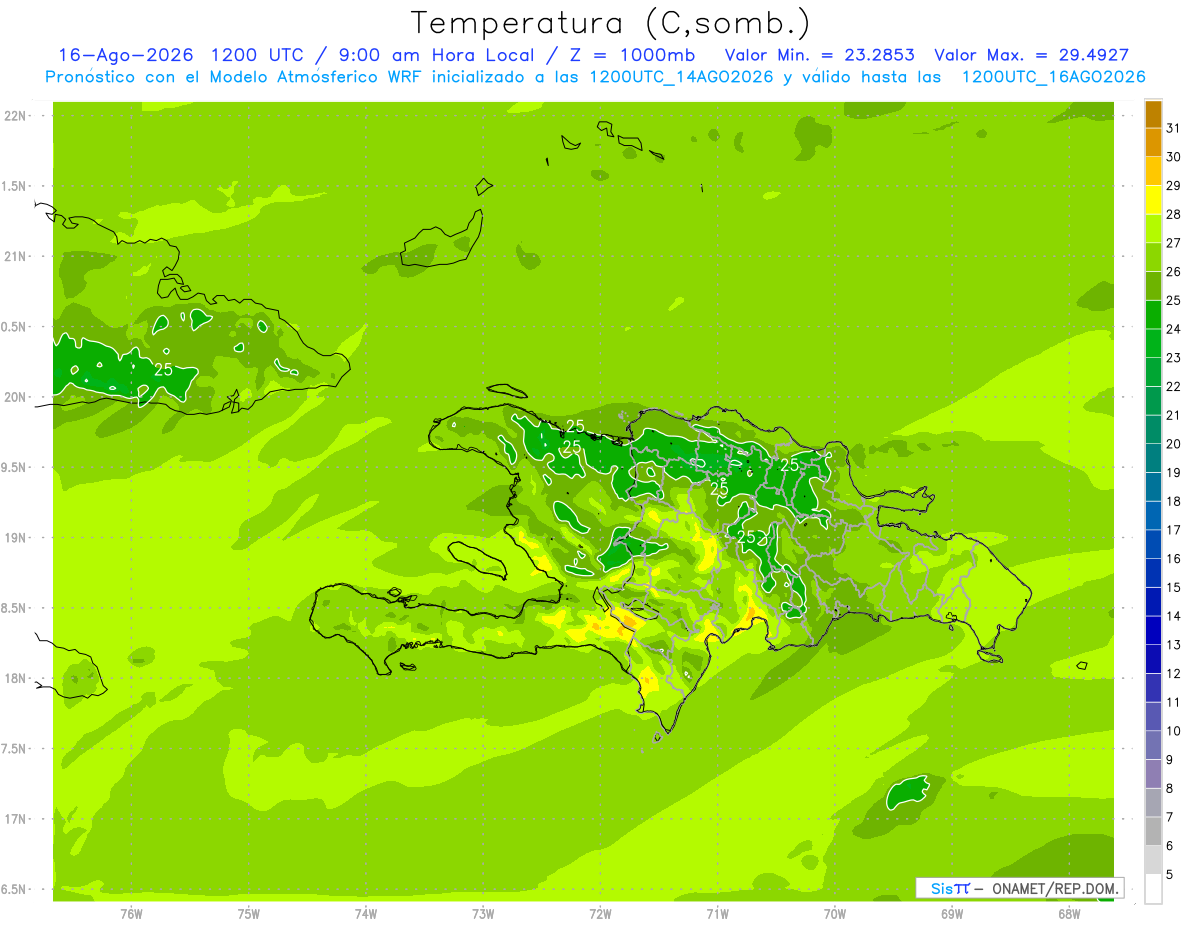1200x927 pixels.
Task: Click the "72W" longitude label
Action: click(x=600, y=913)
